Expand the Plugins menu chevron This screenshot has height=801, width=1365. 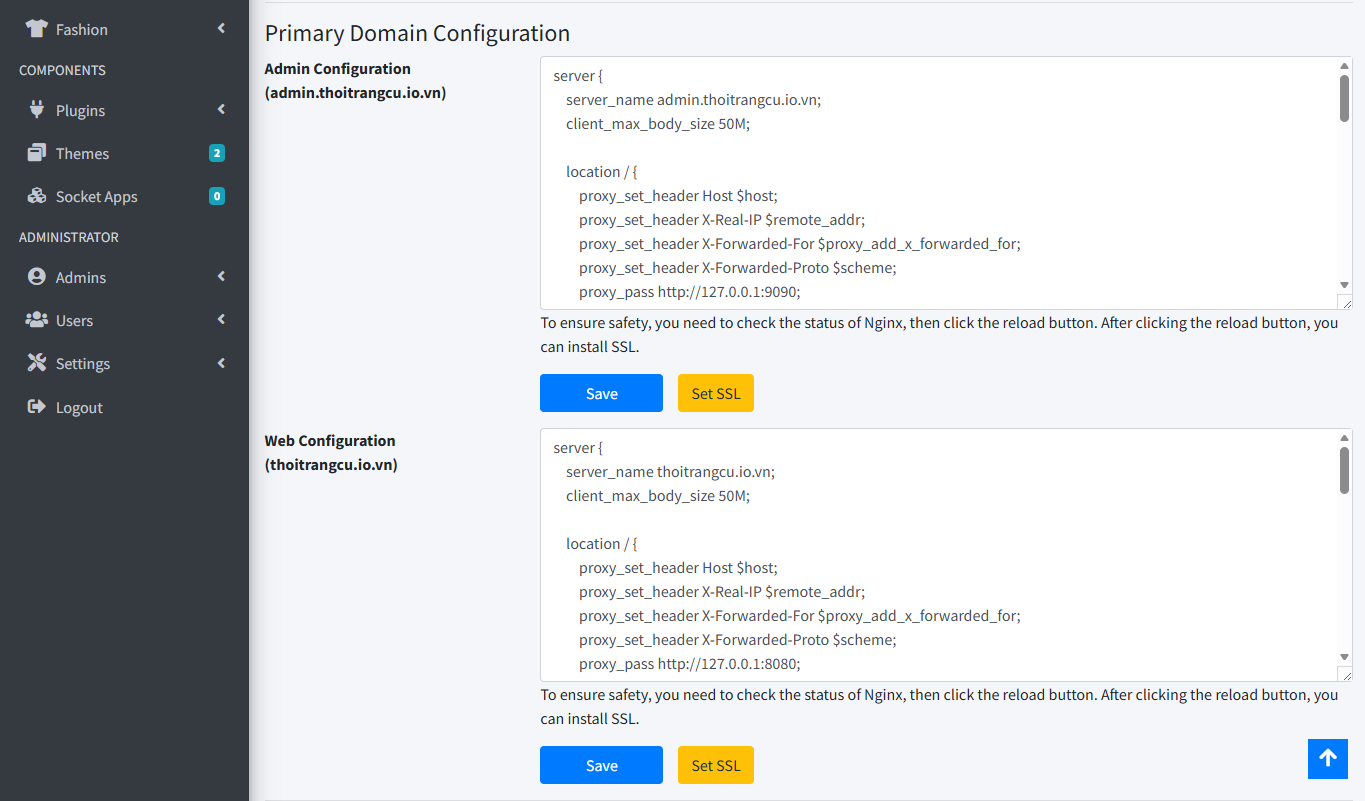tap(221, 110)
